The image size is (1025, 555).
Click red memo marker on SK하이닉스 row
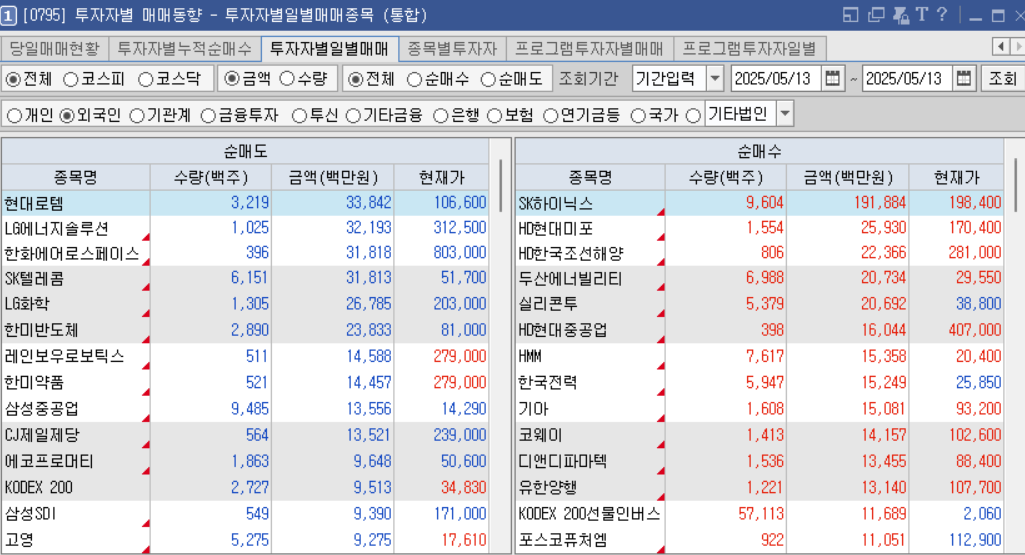coord(661,212)
